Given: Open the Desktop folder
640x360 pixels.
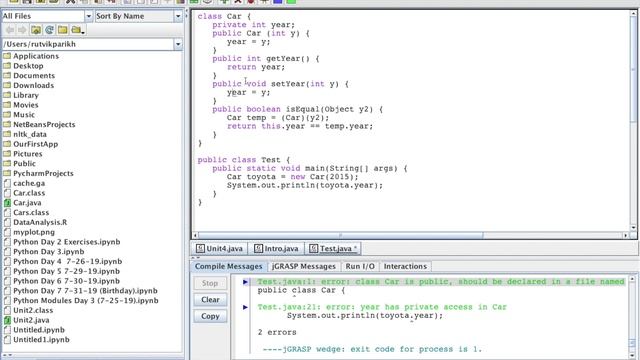Looking at the screenshot, I should [x=28, y=66].
